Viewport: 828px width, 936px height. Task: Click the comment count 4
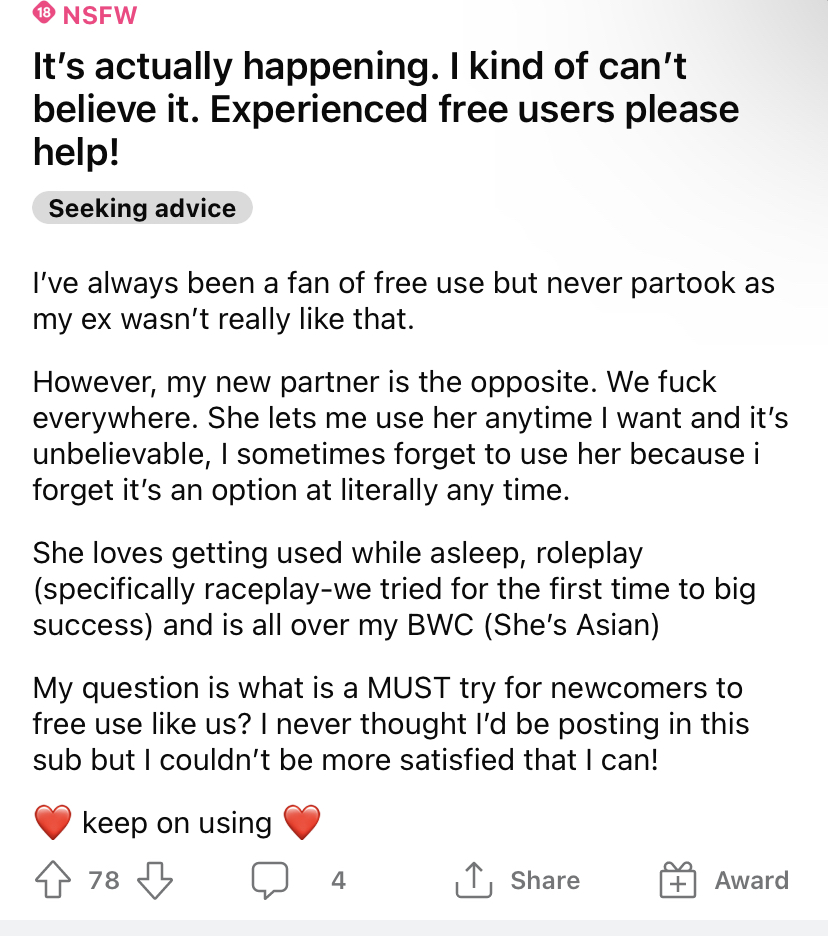pos(338,880)
